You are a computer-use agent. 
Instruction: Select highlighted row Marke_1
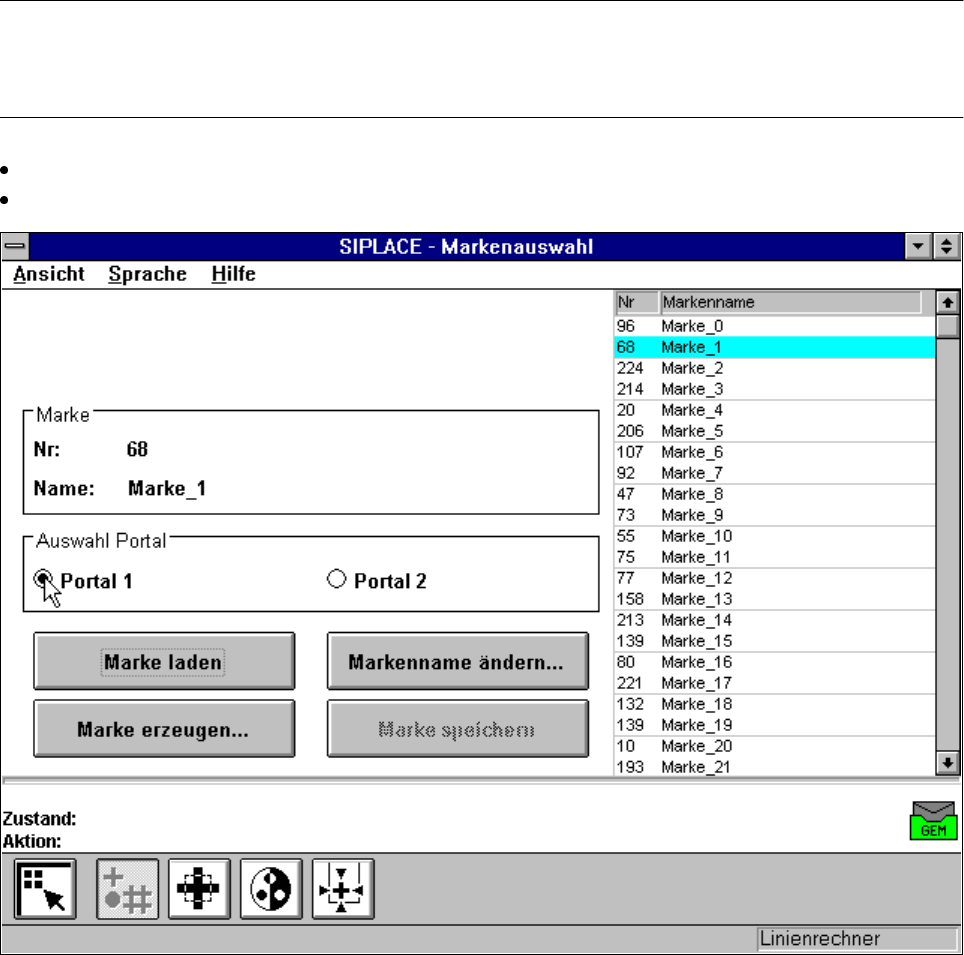click(775, 347)
